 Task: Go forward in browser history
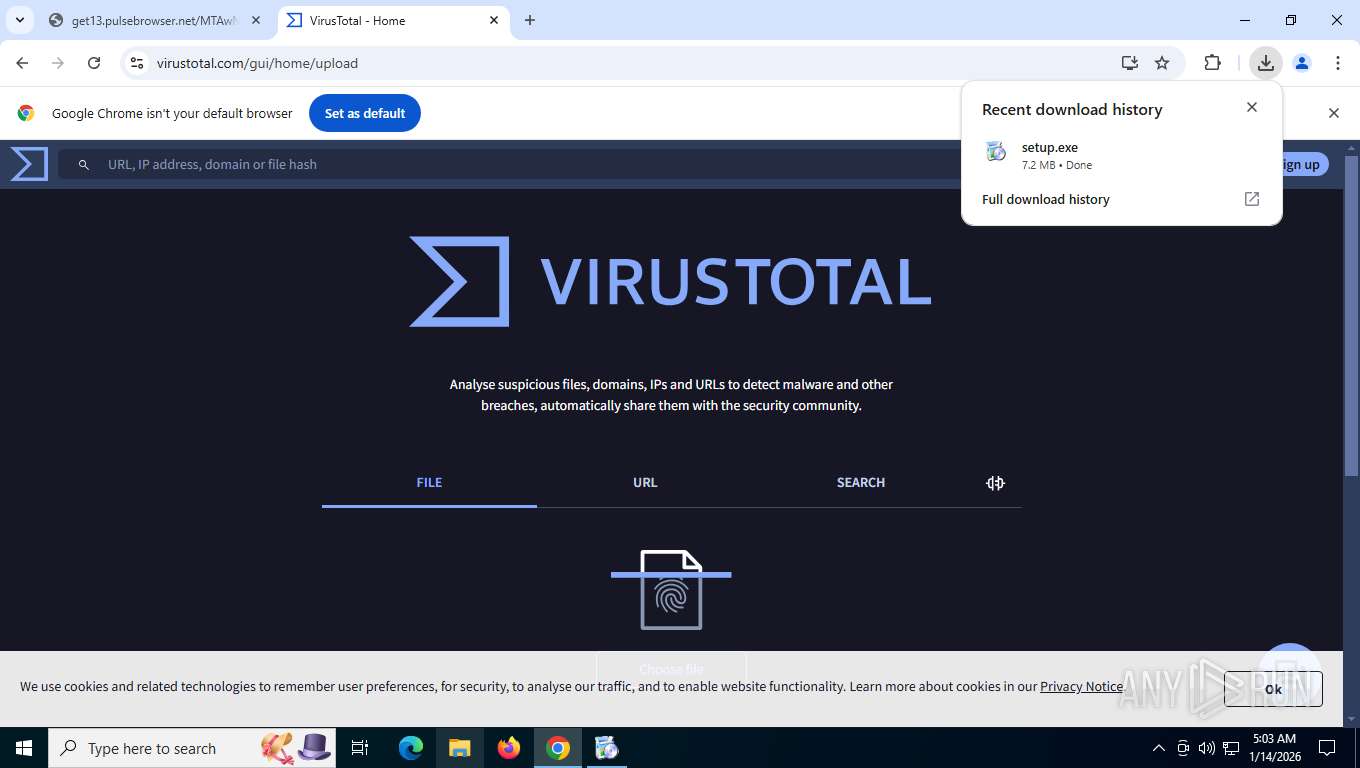[58, 63]
